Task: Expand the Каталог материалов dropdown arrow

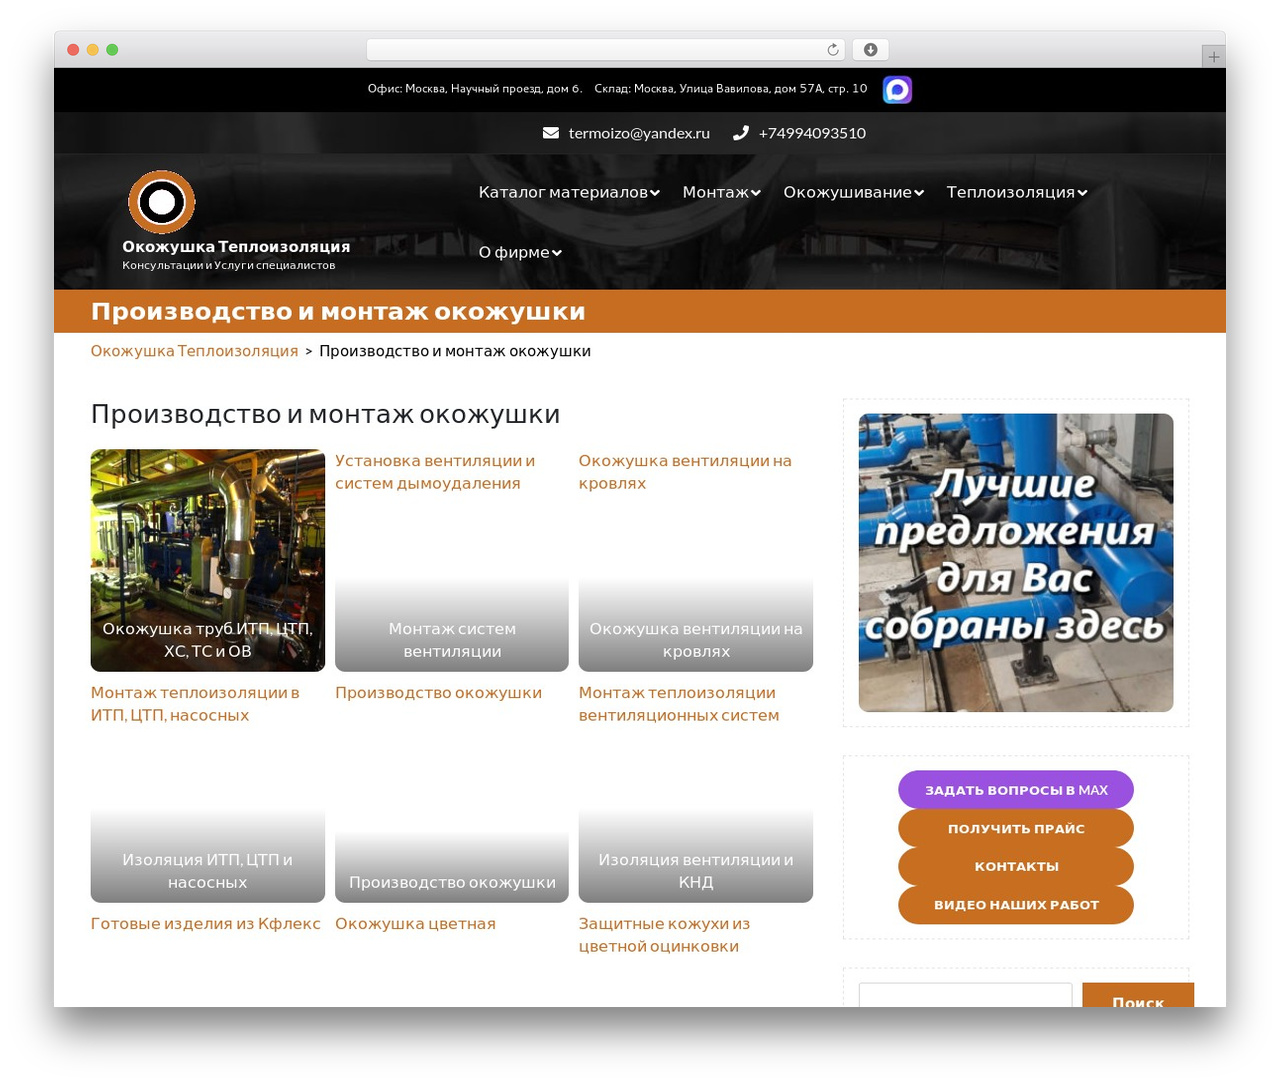Action: (655, 193)
